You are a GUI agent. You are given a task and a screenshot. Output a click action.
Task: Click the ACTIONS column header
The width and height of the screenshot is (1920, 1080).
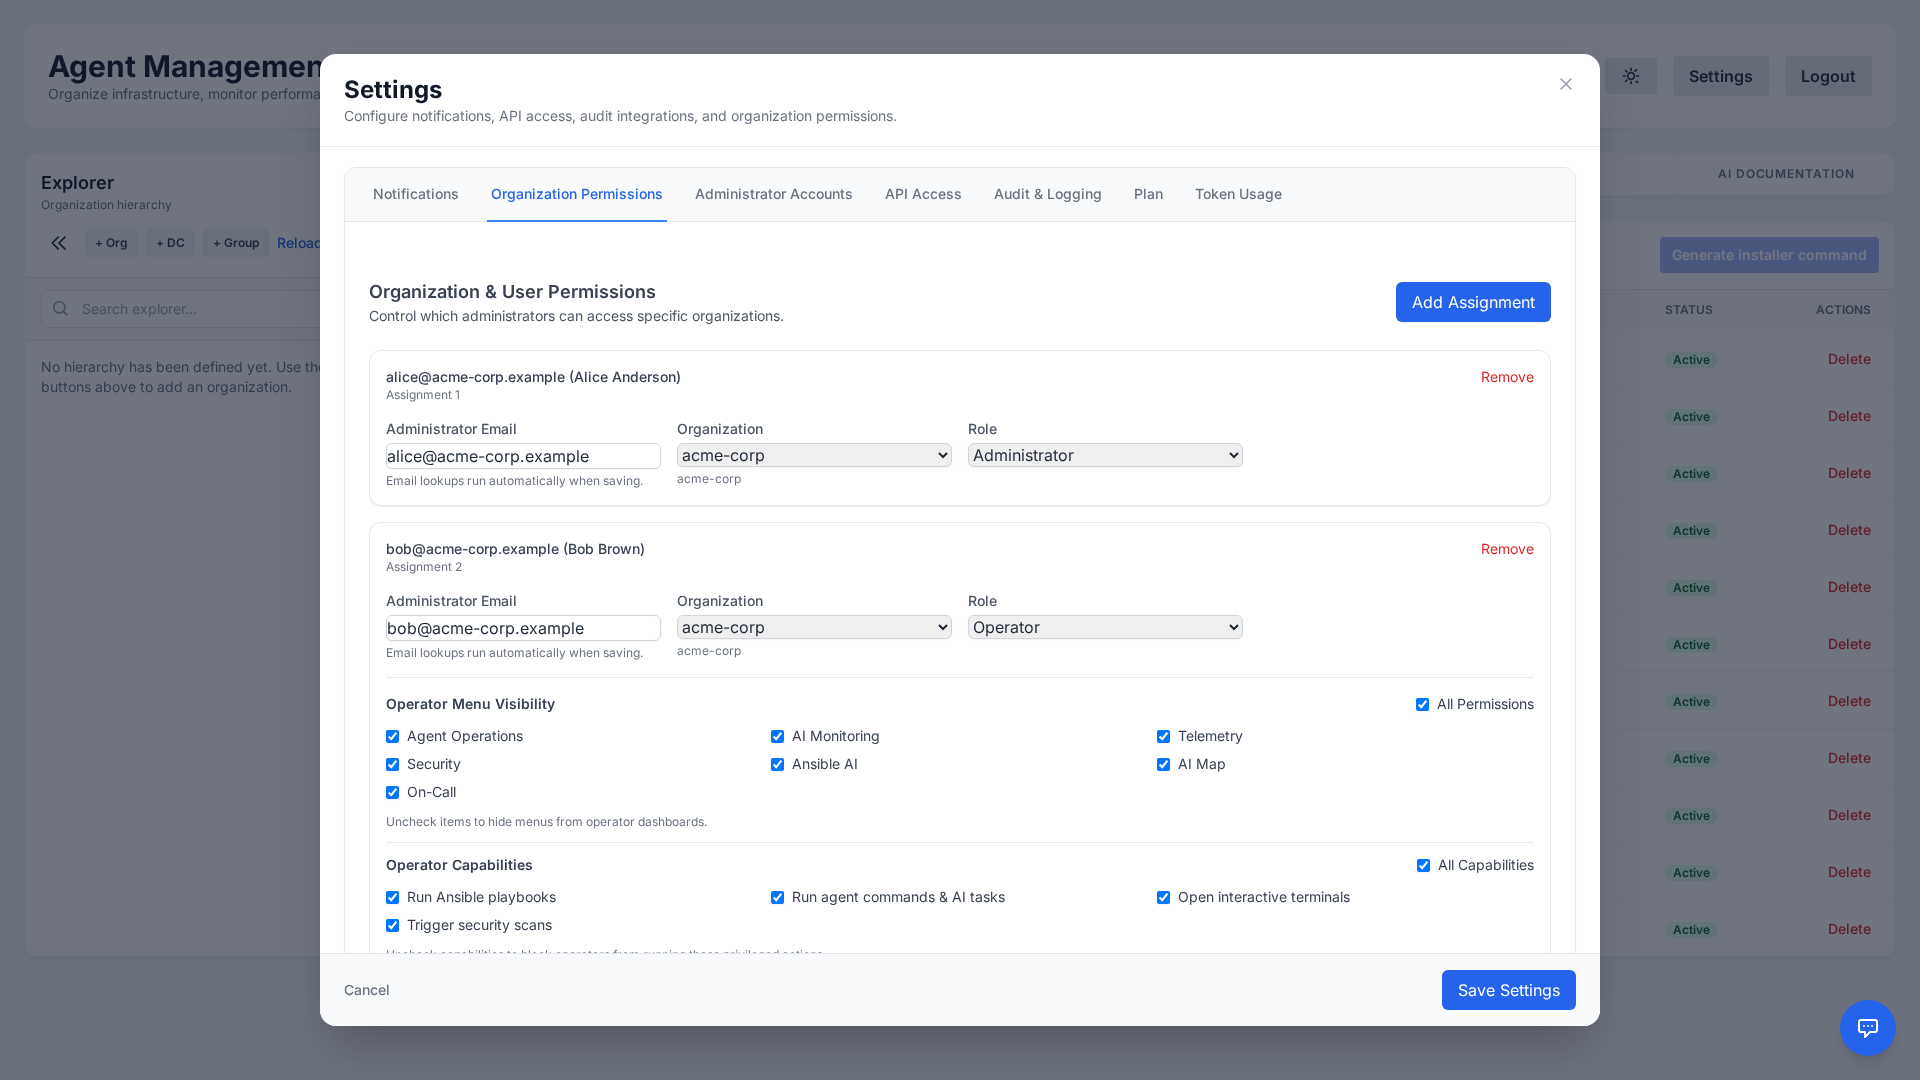(x=1843, y=310)
